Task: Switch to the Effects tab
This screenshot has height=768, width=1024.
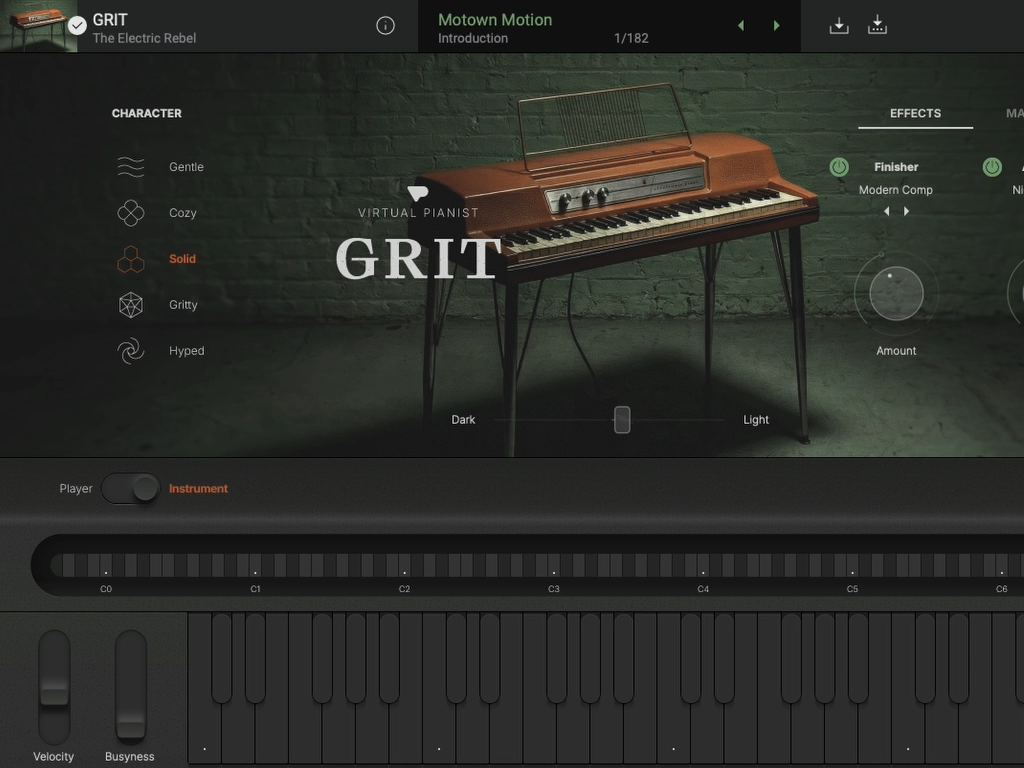Action: point(915,113)
